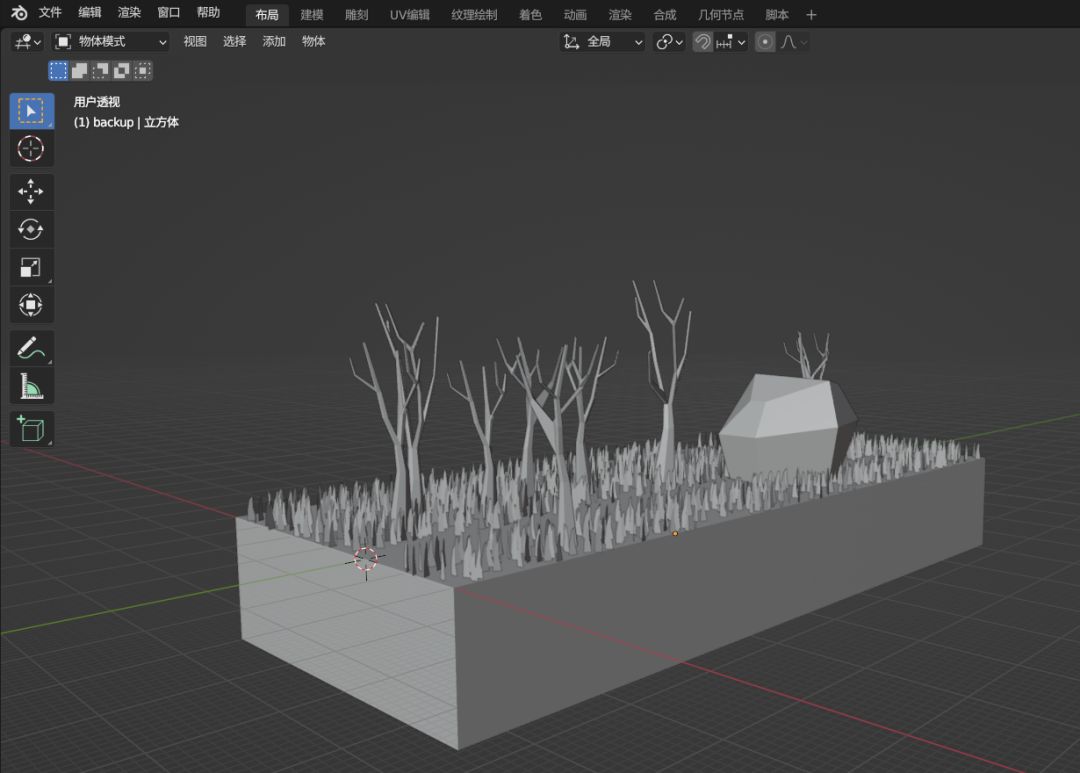This screenshot has width=1080, height=773.
Task: Select the Transform tool
Action: click(x=31, y=304)
